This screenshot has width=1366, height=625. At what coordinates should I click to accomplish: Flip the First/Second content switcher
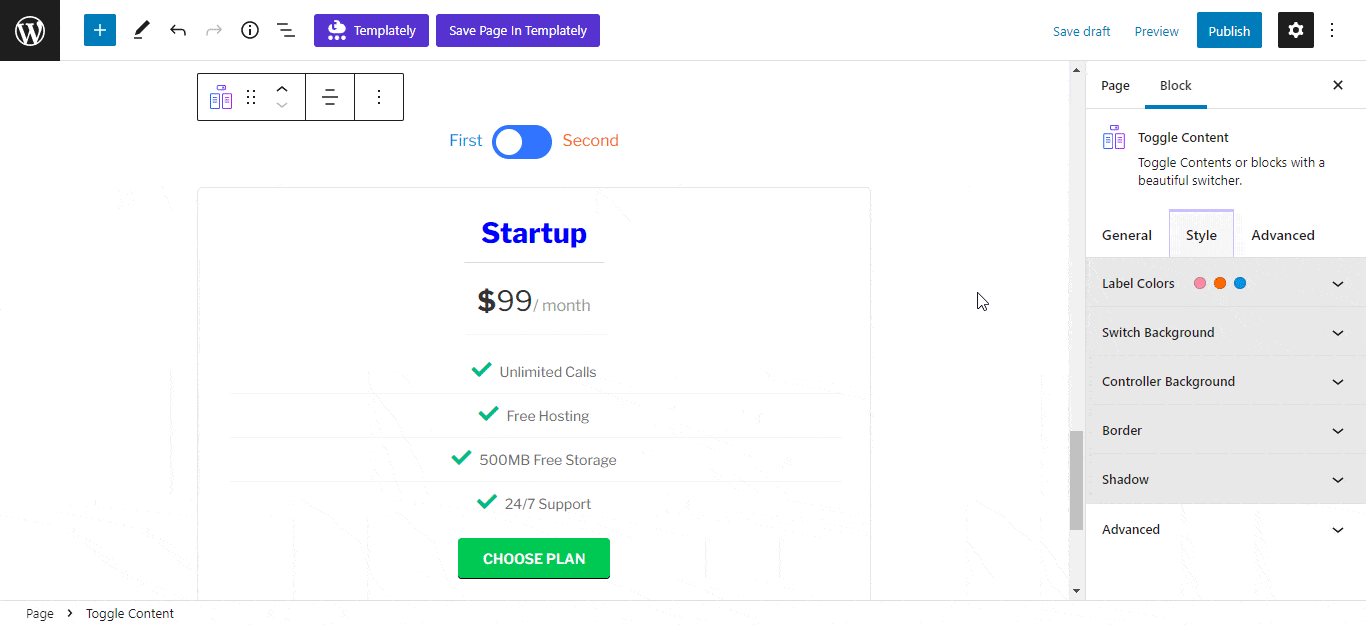tap(522, 142)
